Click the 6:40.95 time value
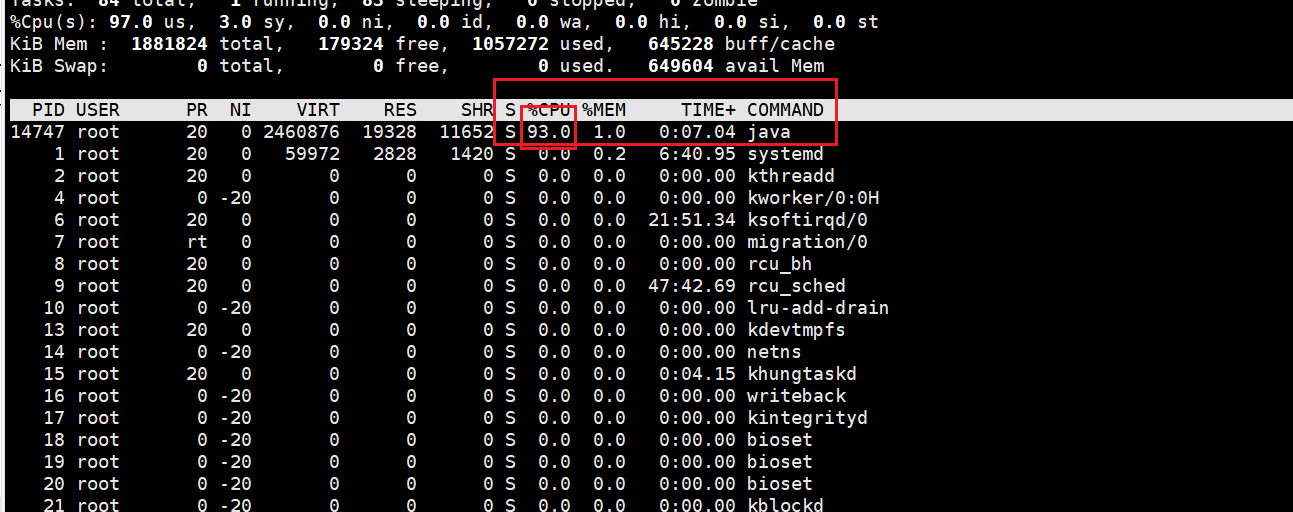 click(x=697, y=154)
